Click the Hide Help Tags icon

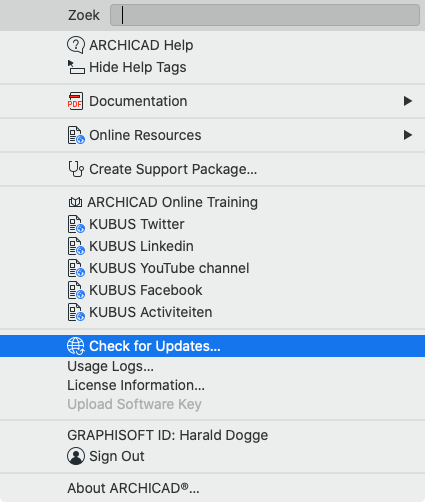(76, 67)
